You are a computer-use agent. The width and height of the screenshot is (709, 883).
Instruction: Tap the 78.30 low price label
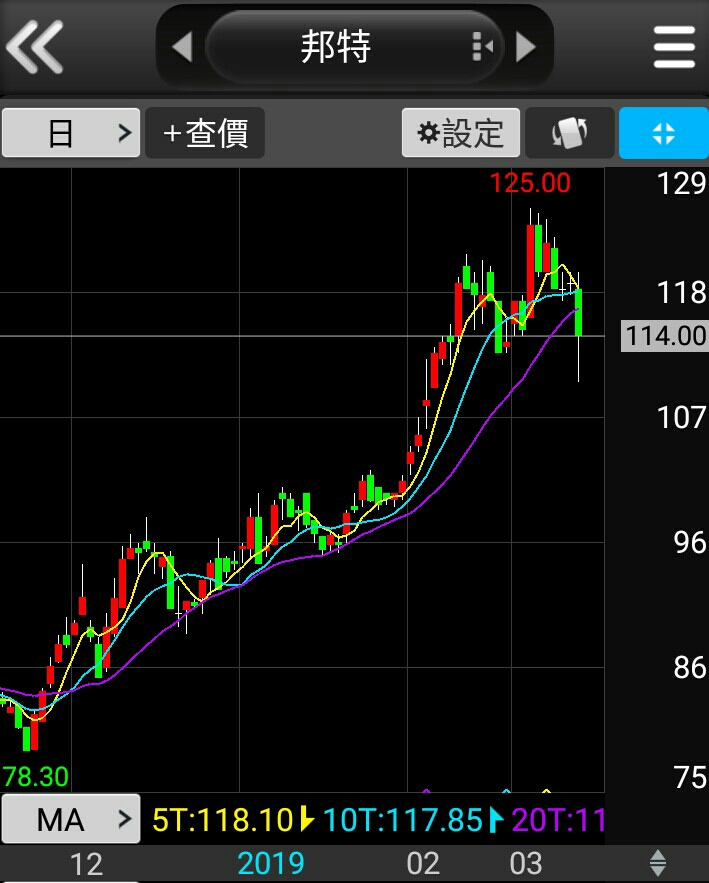pos(35,777)
